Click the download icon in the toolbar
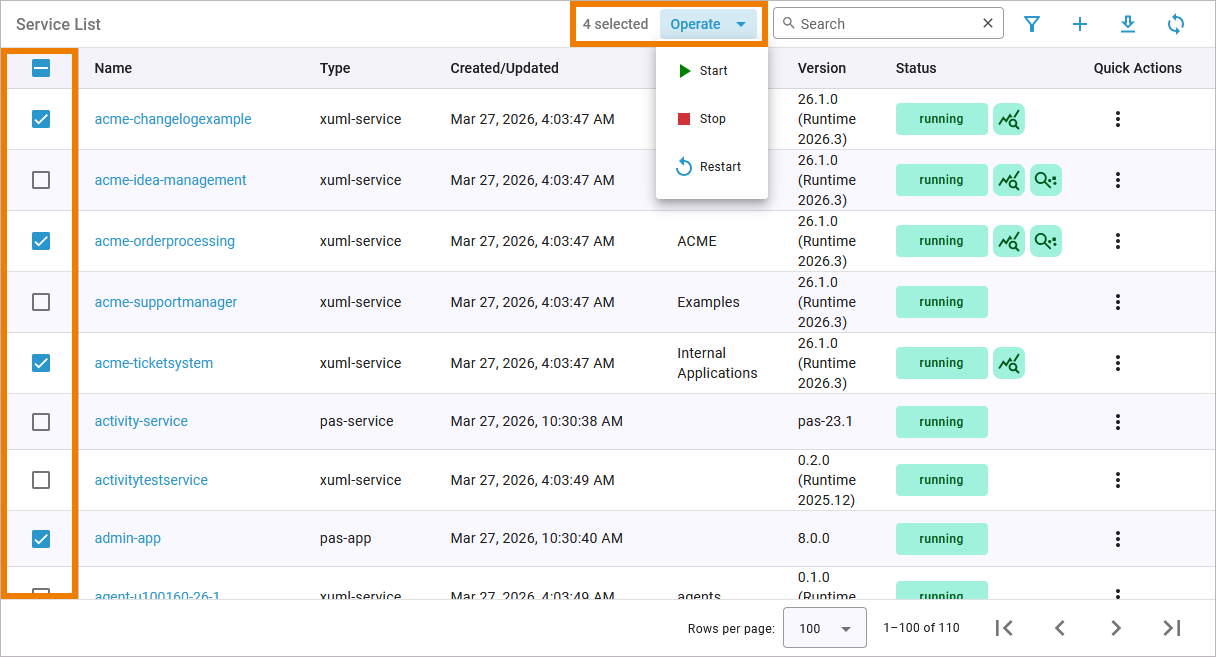Image resolution: width=1216 pixels, height=657 pixels. pyautogui.click(x=1128, y=24)
